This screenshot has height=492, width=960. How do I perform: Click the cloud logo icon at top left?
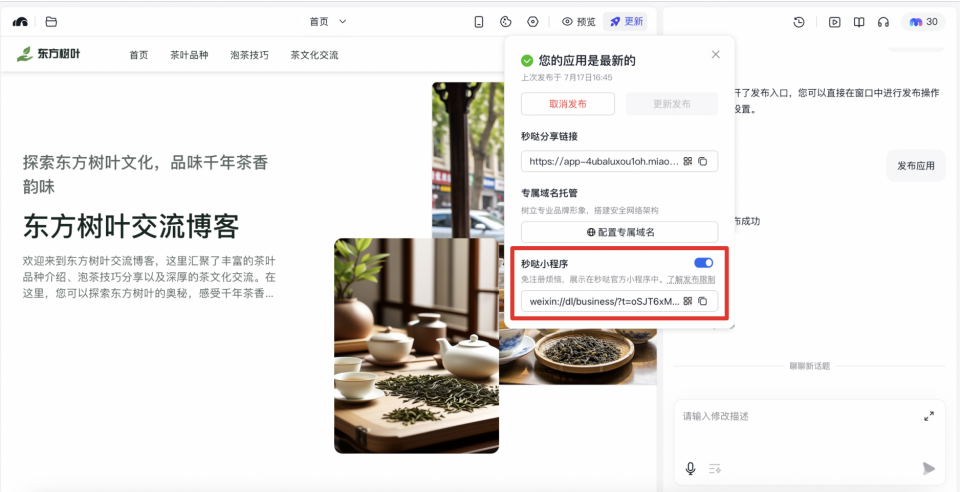tap(20, 22)
